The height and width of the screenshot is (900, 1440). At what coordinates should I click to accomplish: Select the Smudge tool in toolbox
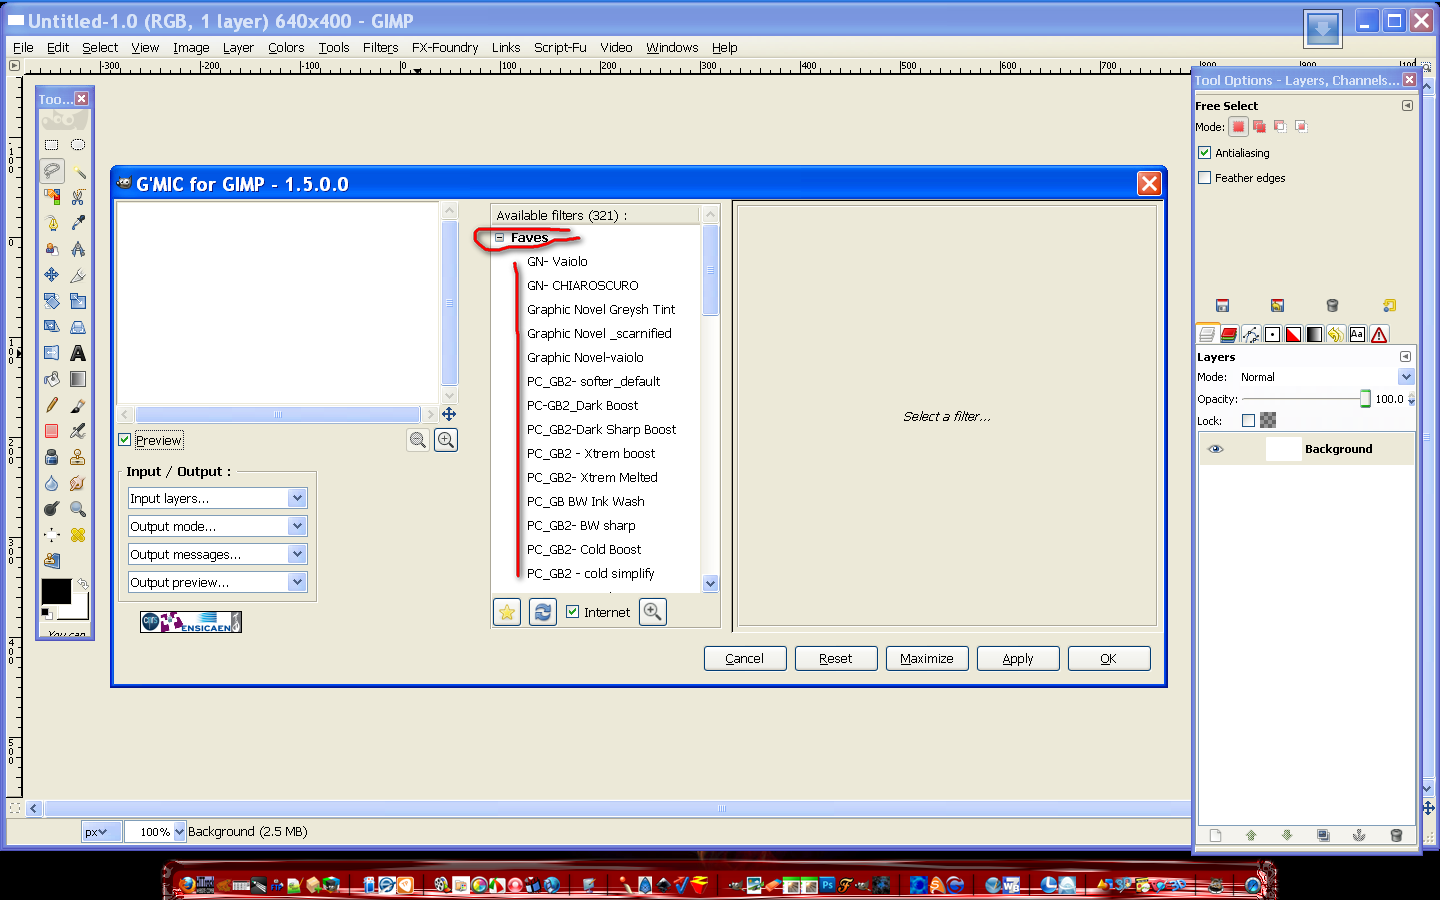click(78, 483)
